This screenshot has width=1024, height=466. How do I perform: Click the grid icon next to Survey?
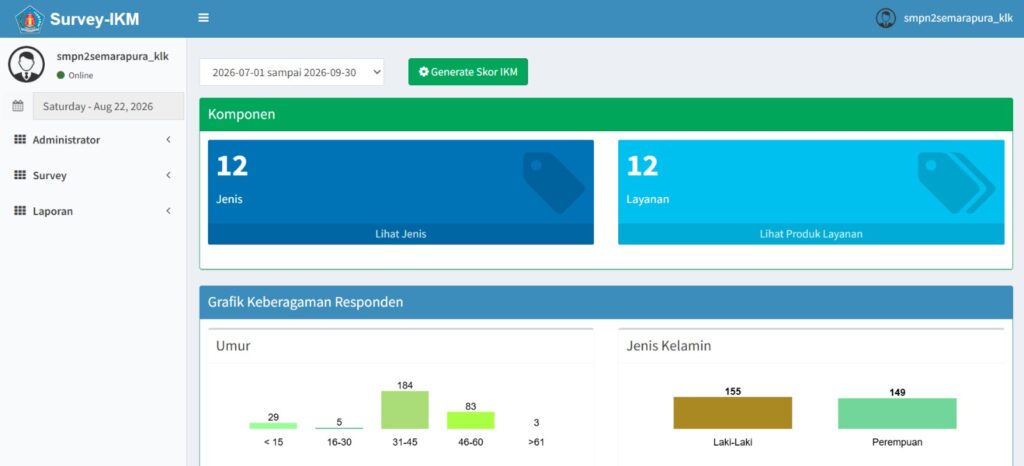20,176
